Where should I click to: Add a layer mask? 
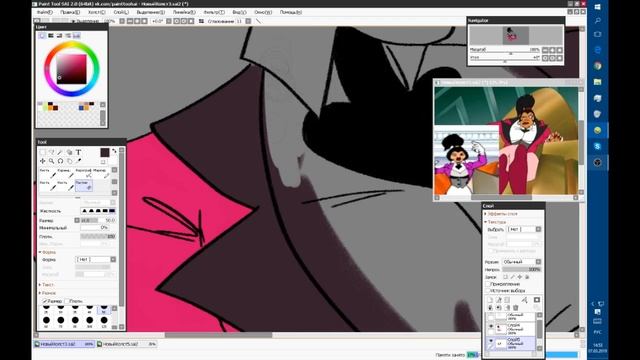[536, 300]
